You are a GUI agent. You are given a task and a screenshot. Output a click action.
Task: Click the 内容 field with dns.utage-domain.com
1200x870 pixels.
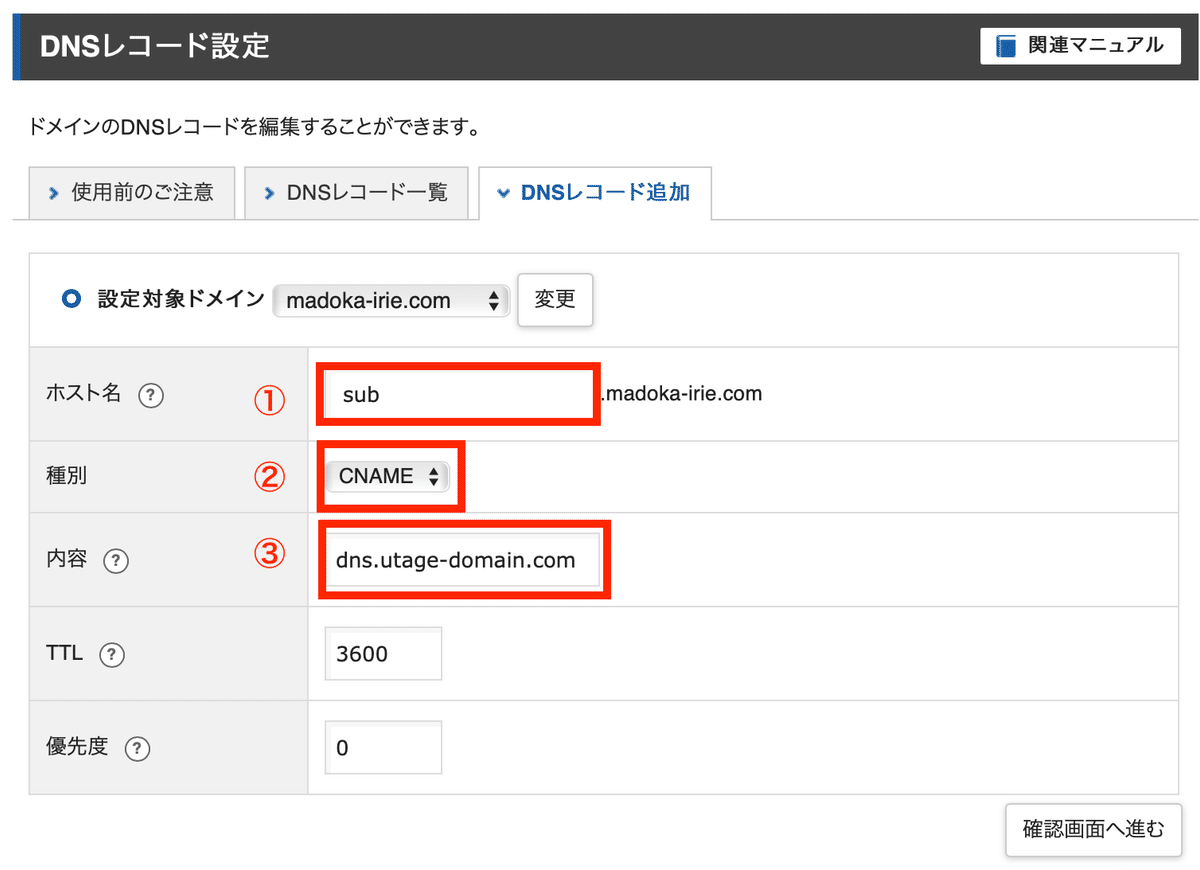click(x=463, y=560)
